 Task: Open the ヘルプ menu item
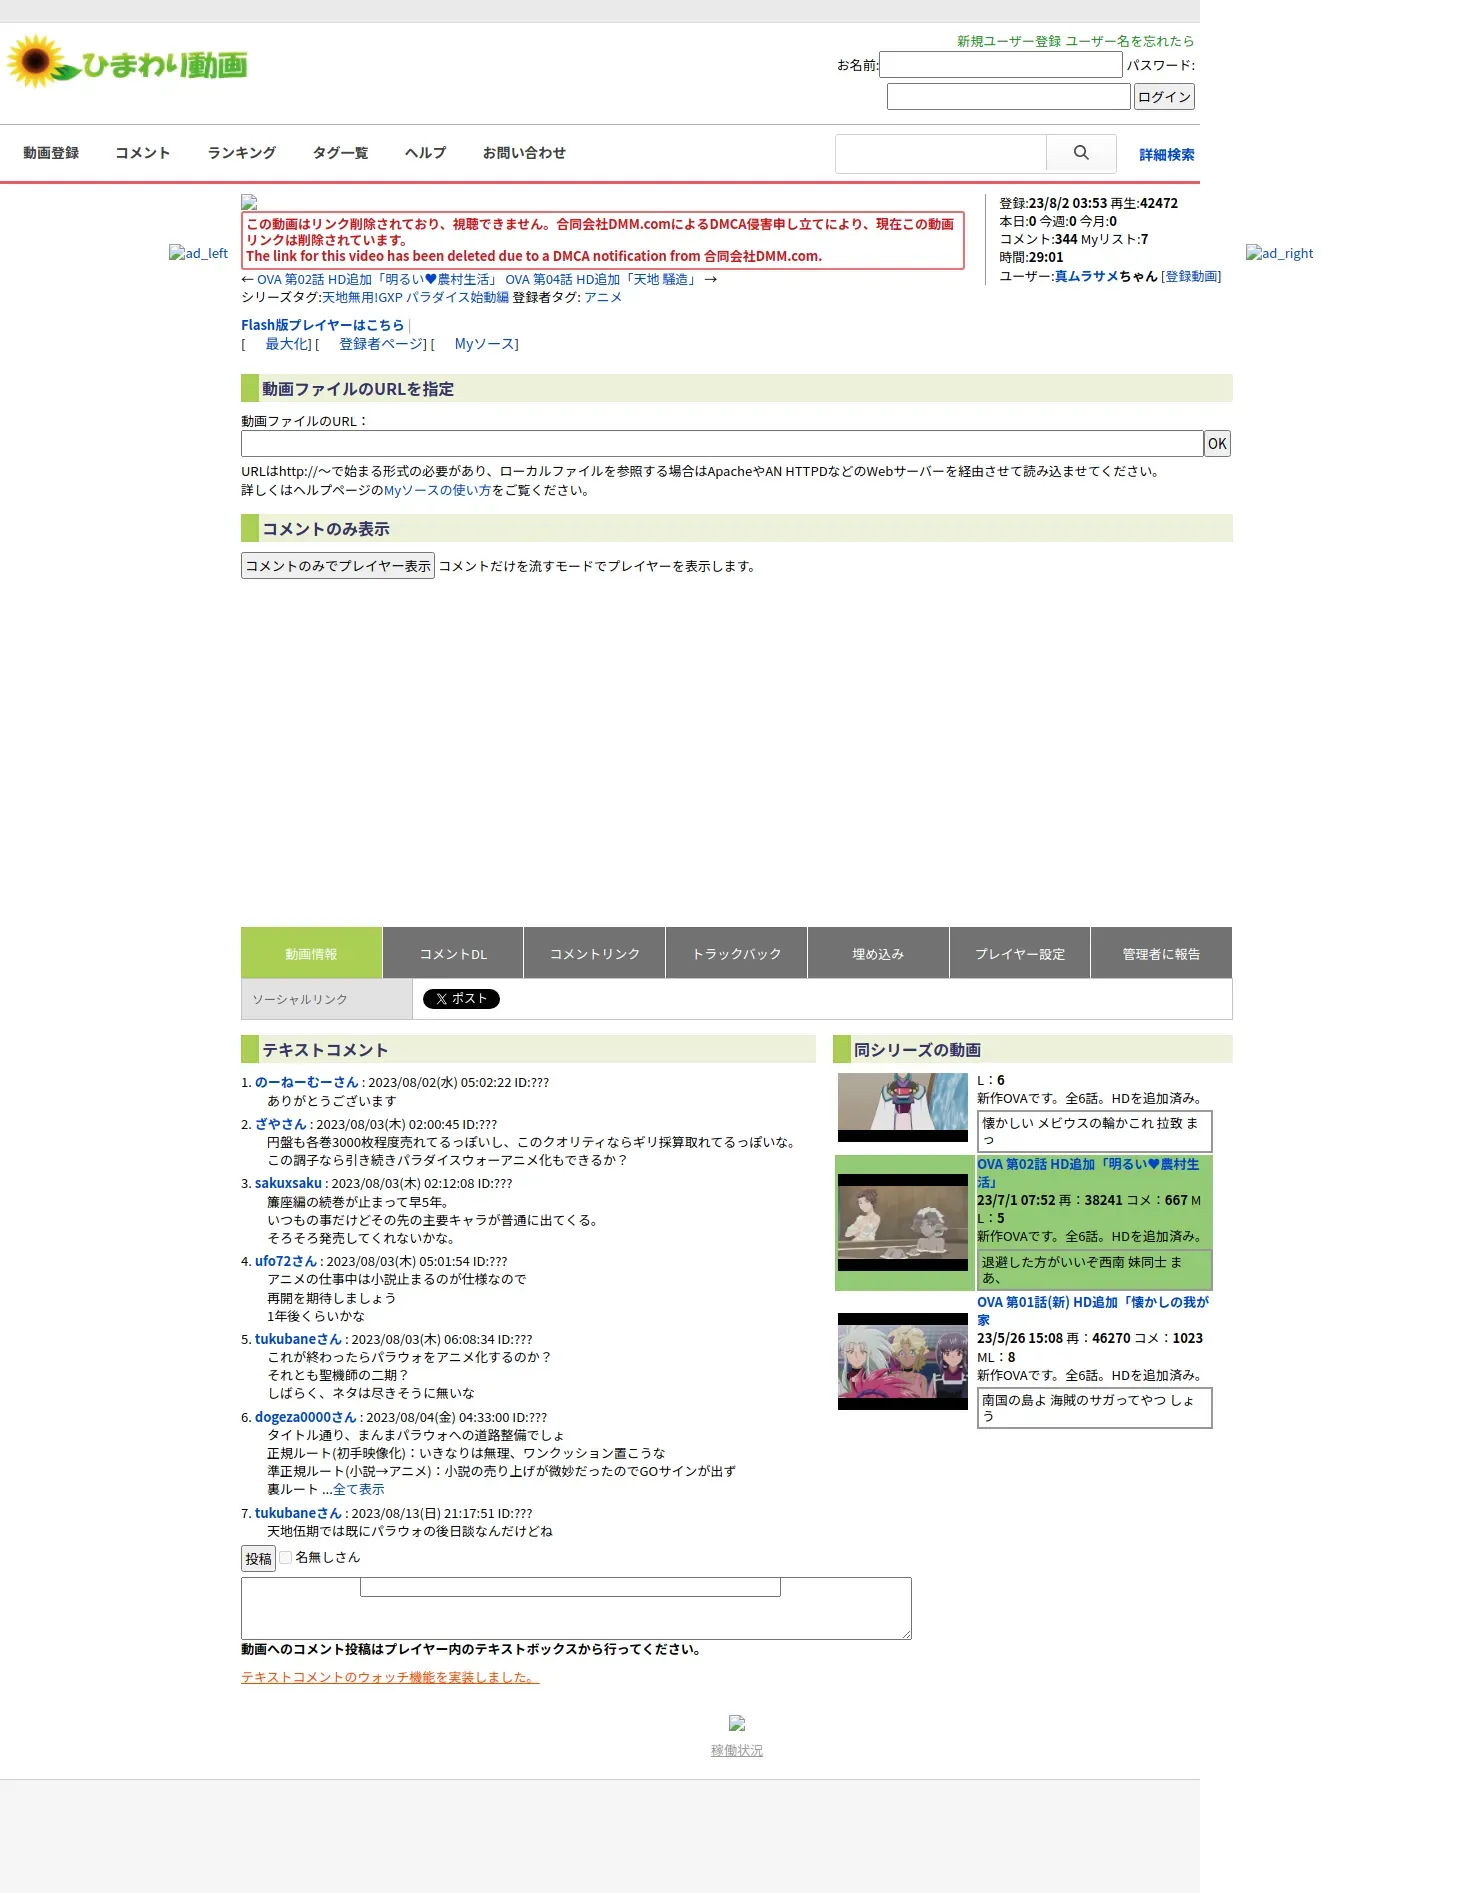coord(426,153)
